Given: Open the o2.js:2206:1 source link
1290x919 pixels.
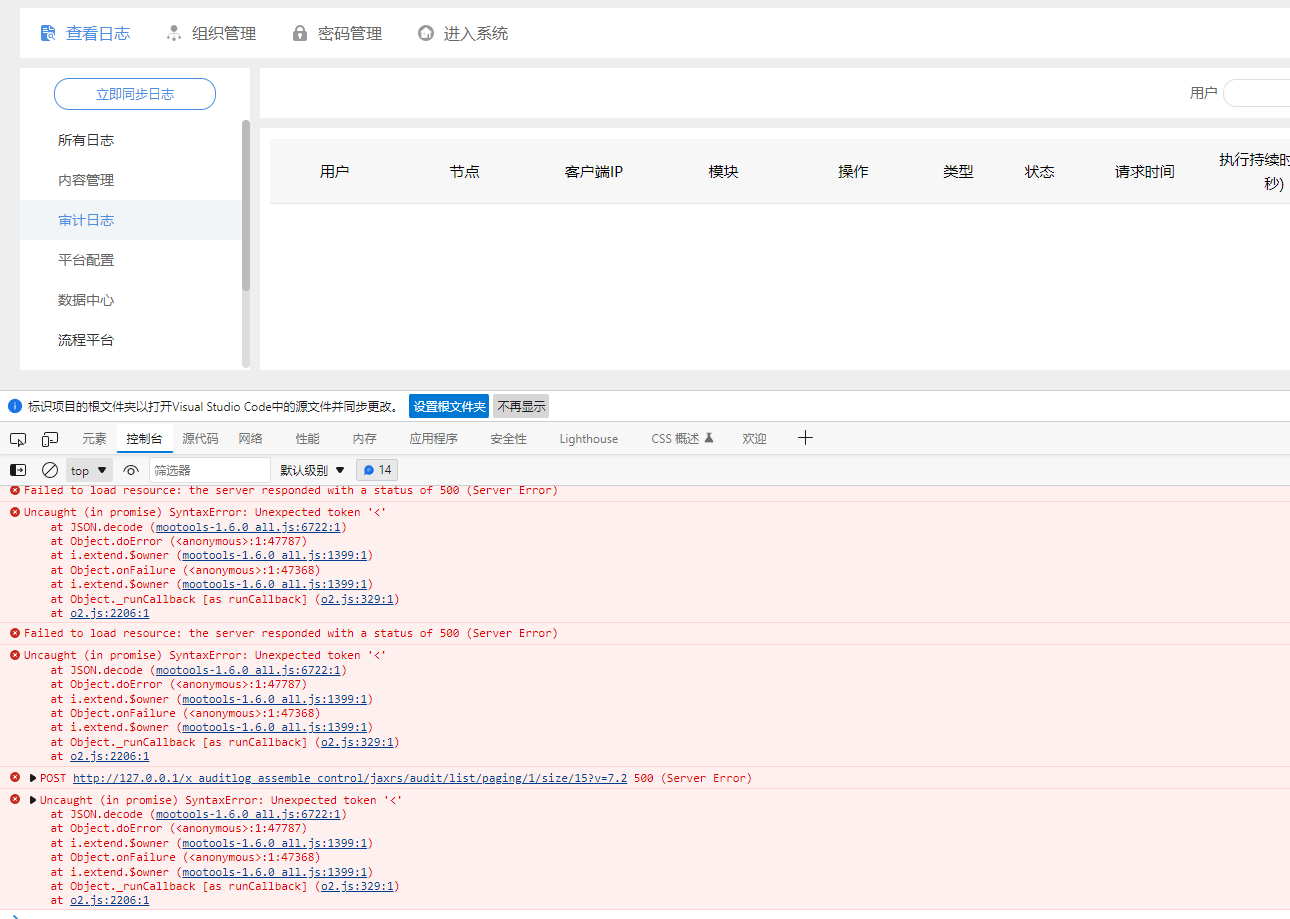Looking at the screenshot, I should pos(108,899).
